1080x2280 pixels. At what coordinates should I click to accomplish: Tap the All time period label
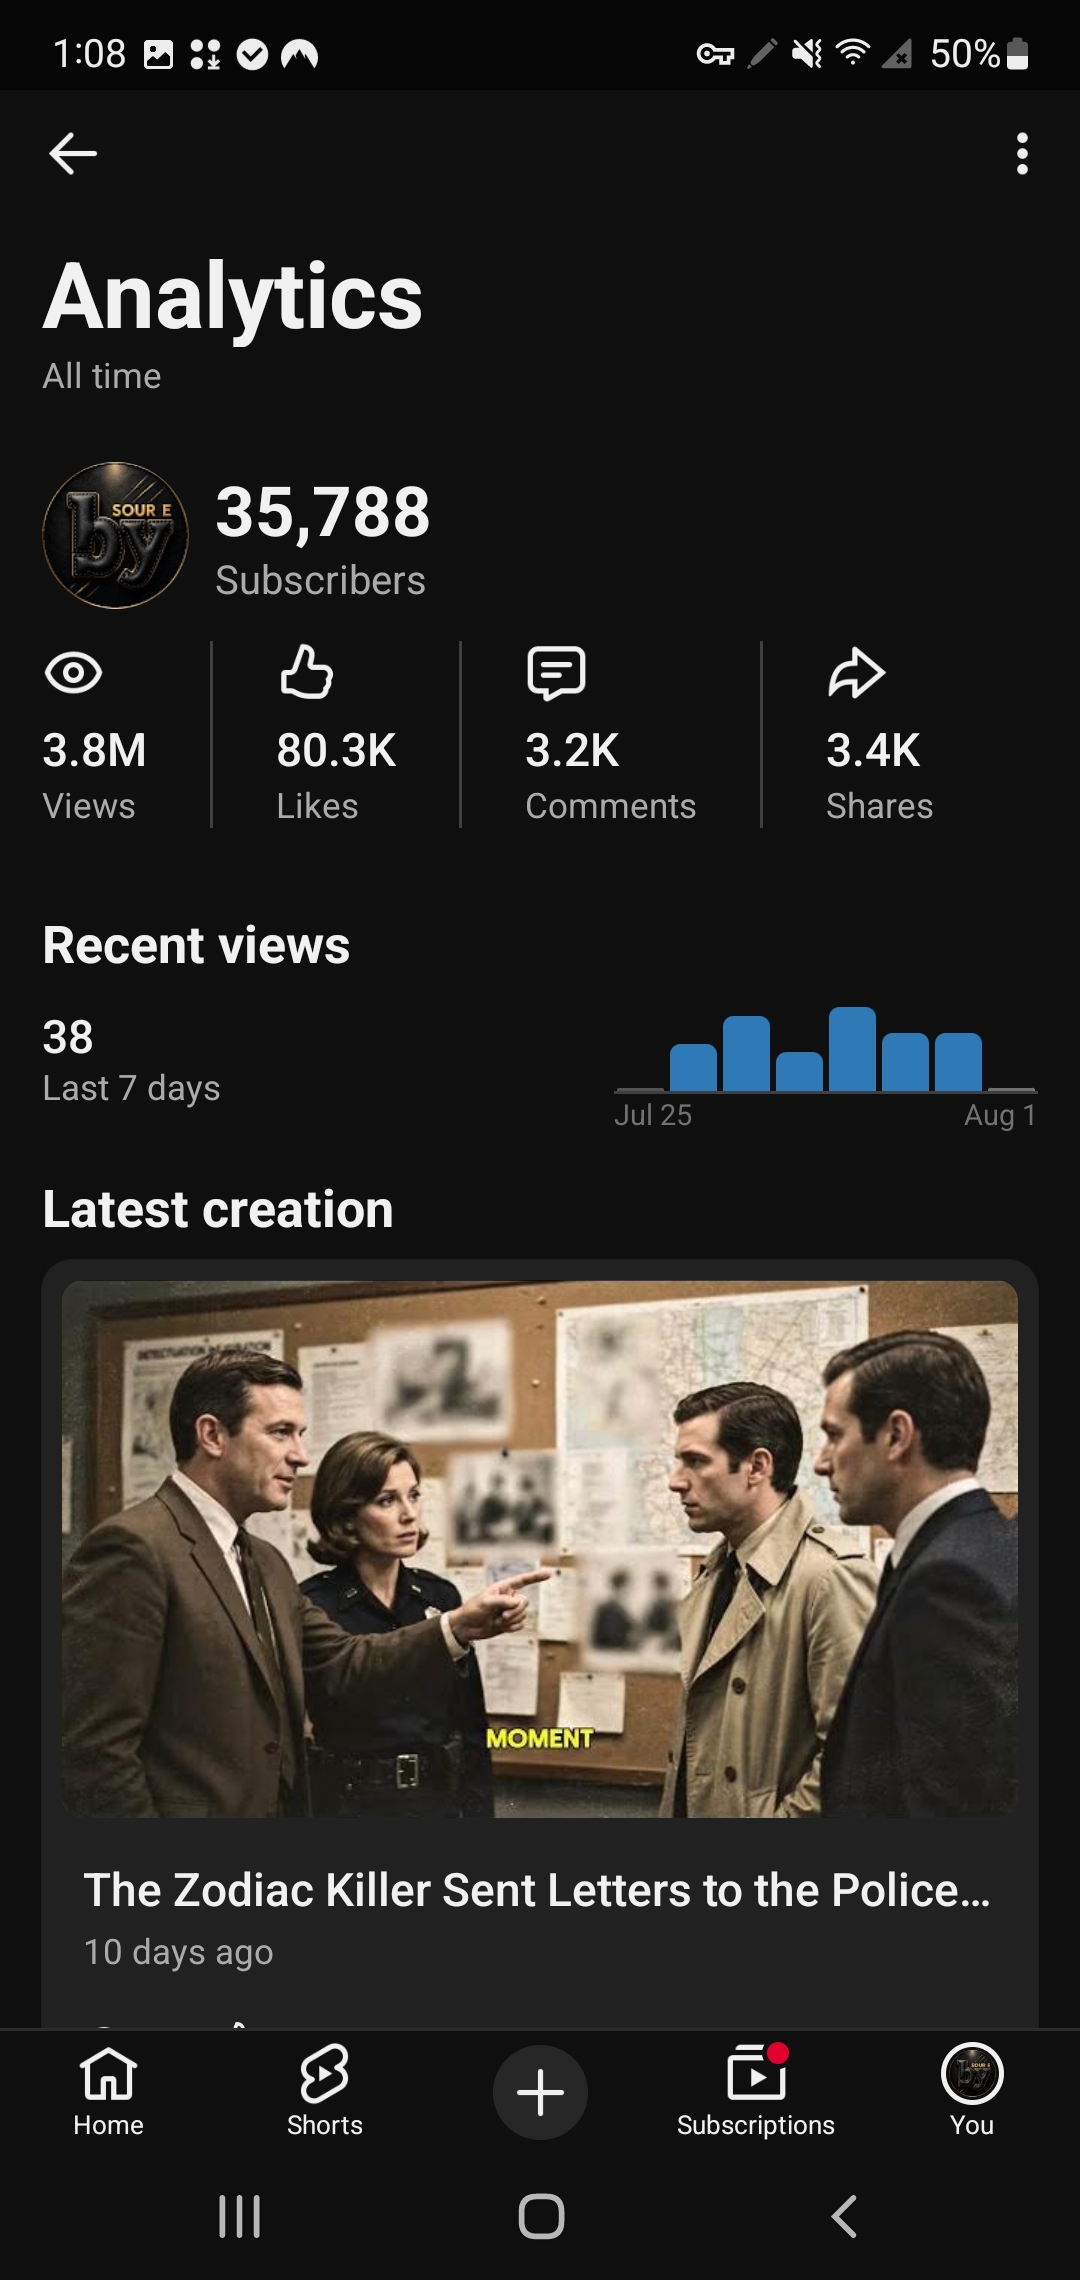tap(101, 376)
